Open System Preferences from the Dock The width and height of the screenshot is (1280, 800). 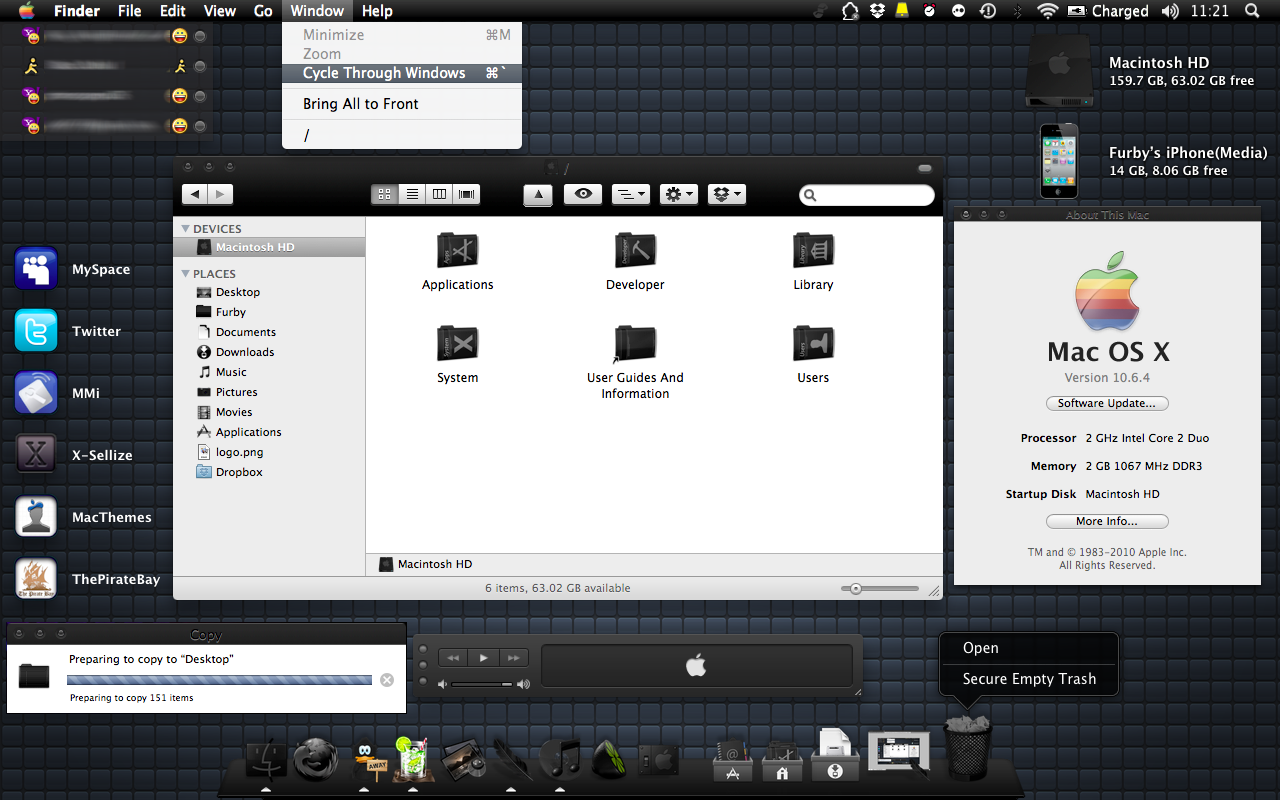[x=659, y=760]
